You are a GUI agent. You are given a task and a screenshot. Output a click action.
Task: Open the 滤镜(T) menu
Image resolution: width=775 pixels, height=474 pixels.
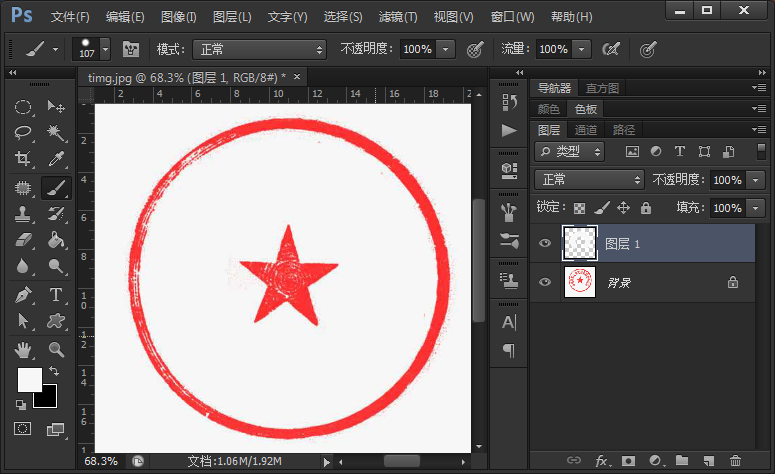click(398, 17)
